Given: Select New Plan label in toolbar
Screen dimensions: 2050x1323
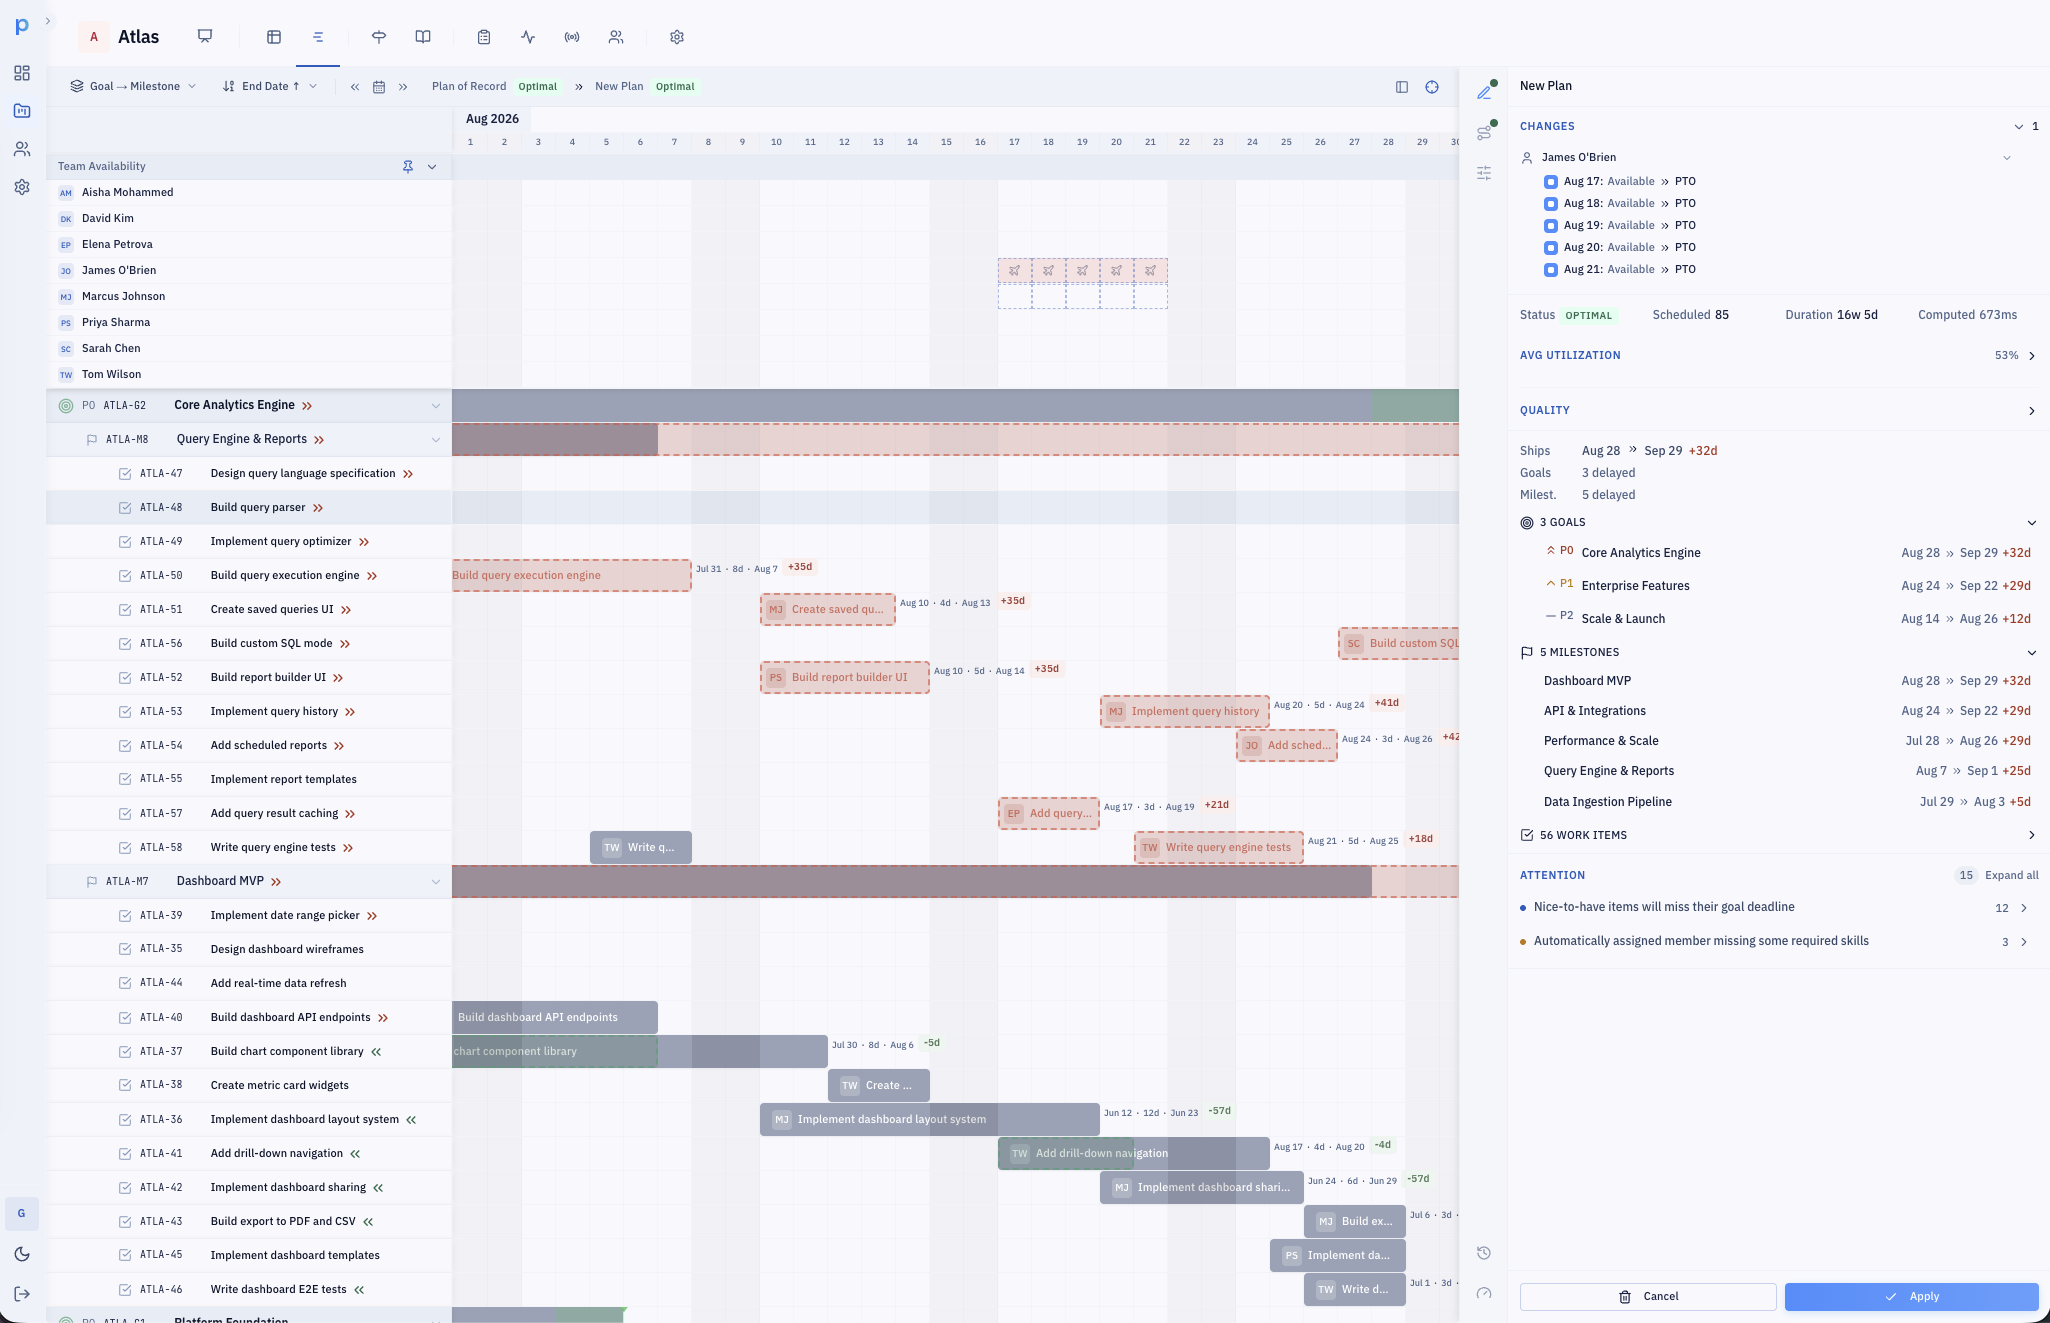Looking at the screenshot, I should pos(619,86).
